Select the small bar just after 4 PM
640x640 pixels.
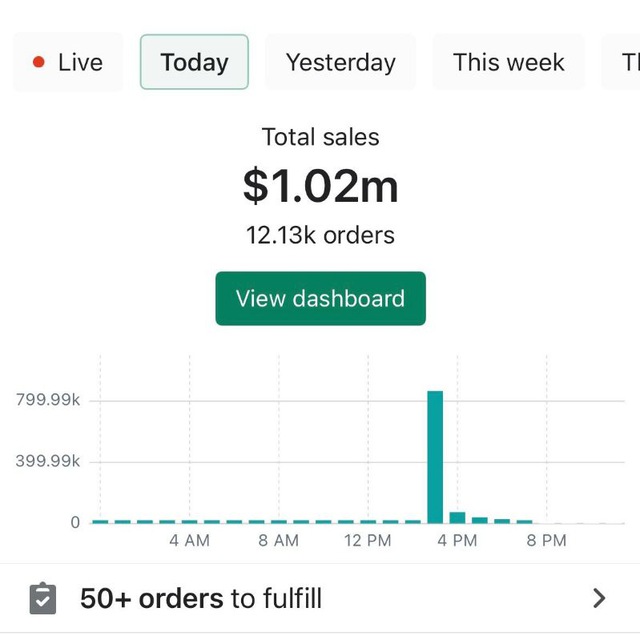click(458, 518)
